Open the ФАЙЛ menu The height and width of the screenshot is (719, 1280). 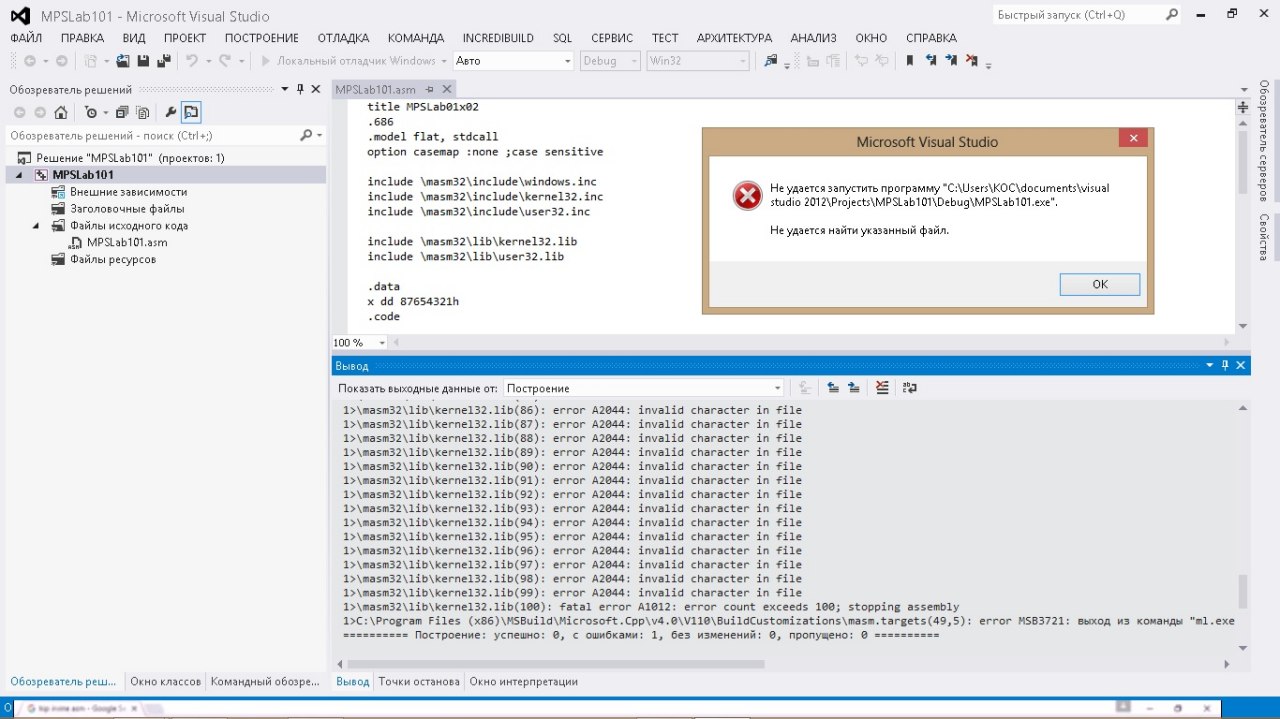26,38
